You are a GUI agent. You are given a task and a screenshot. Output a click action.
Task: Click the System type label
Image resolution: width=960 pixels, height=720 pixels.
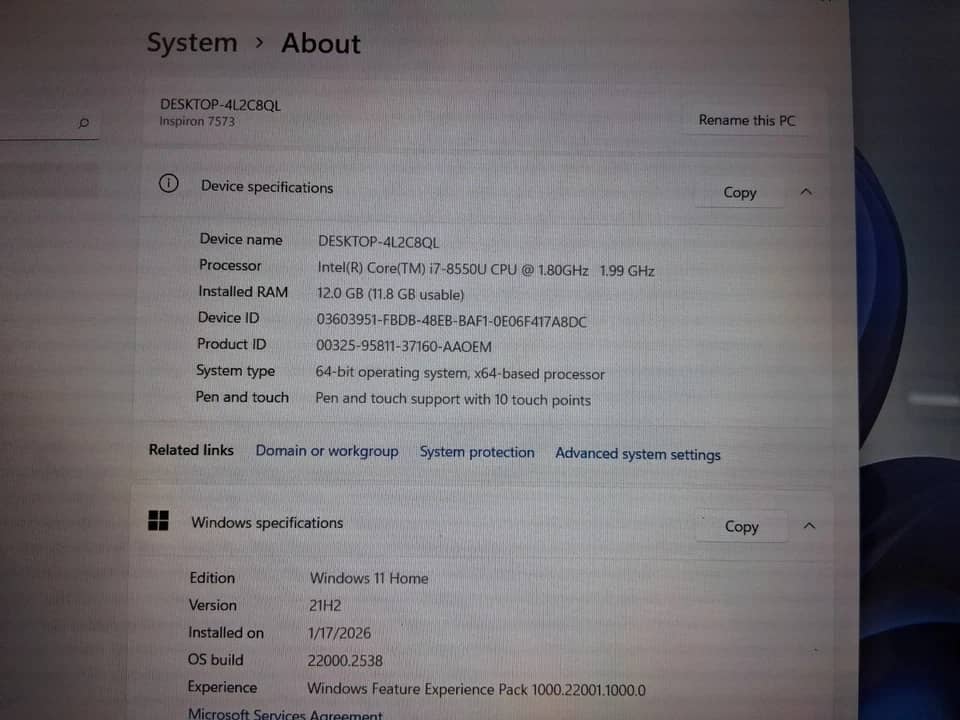[x=235, y=371]
